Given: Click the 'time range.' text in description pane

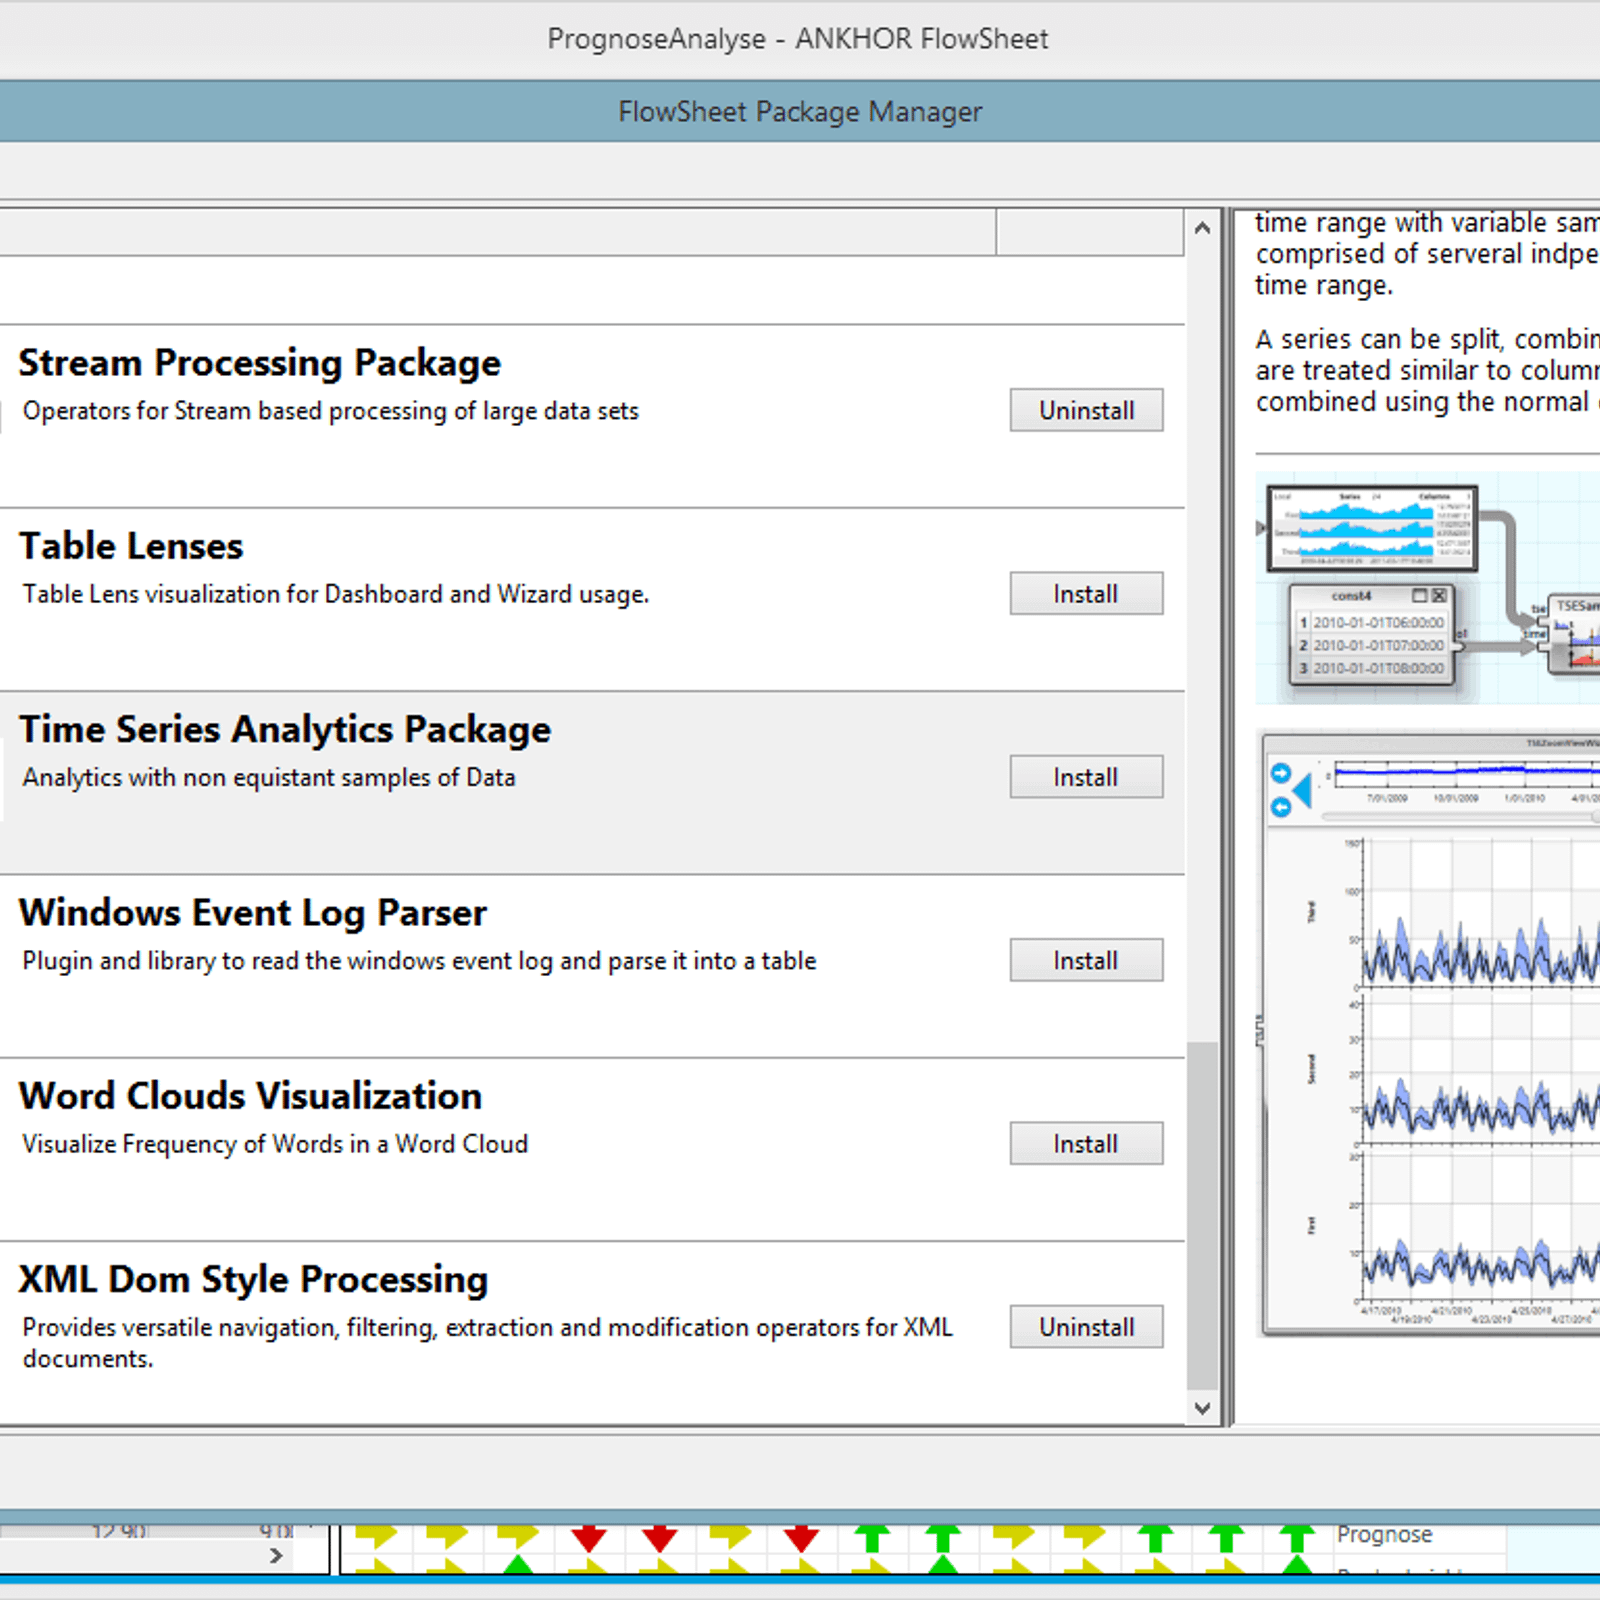Looking at the screenshot, I should [1324, 285].
